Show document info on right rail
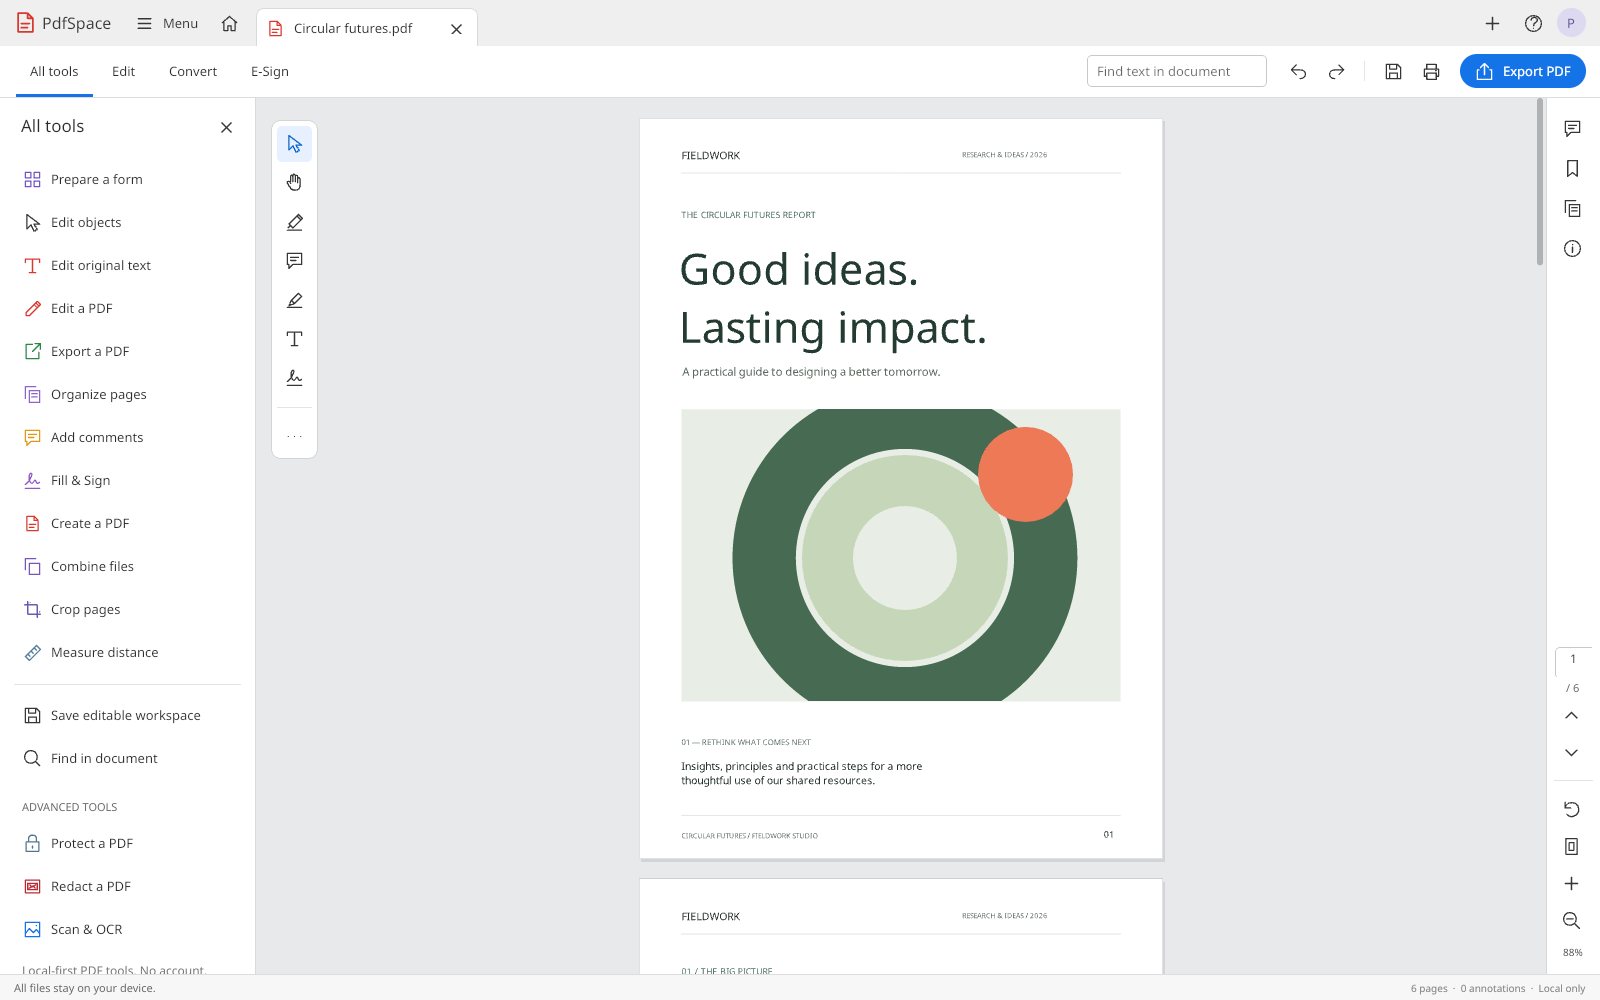 tap(1572, 249)
